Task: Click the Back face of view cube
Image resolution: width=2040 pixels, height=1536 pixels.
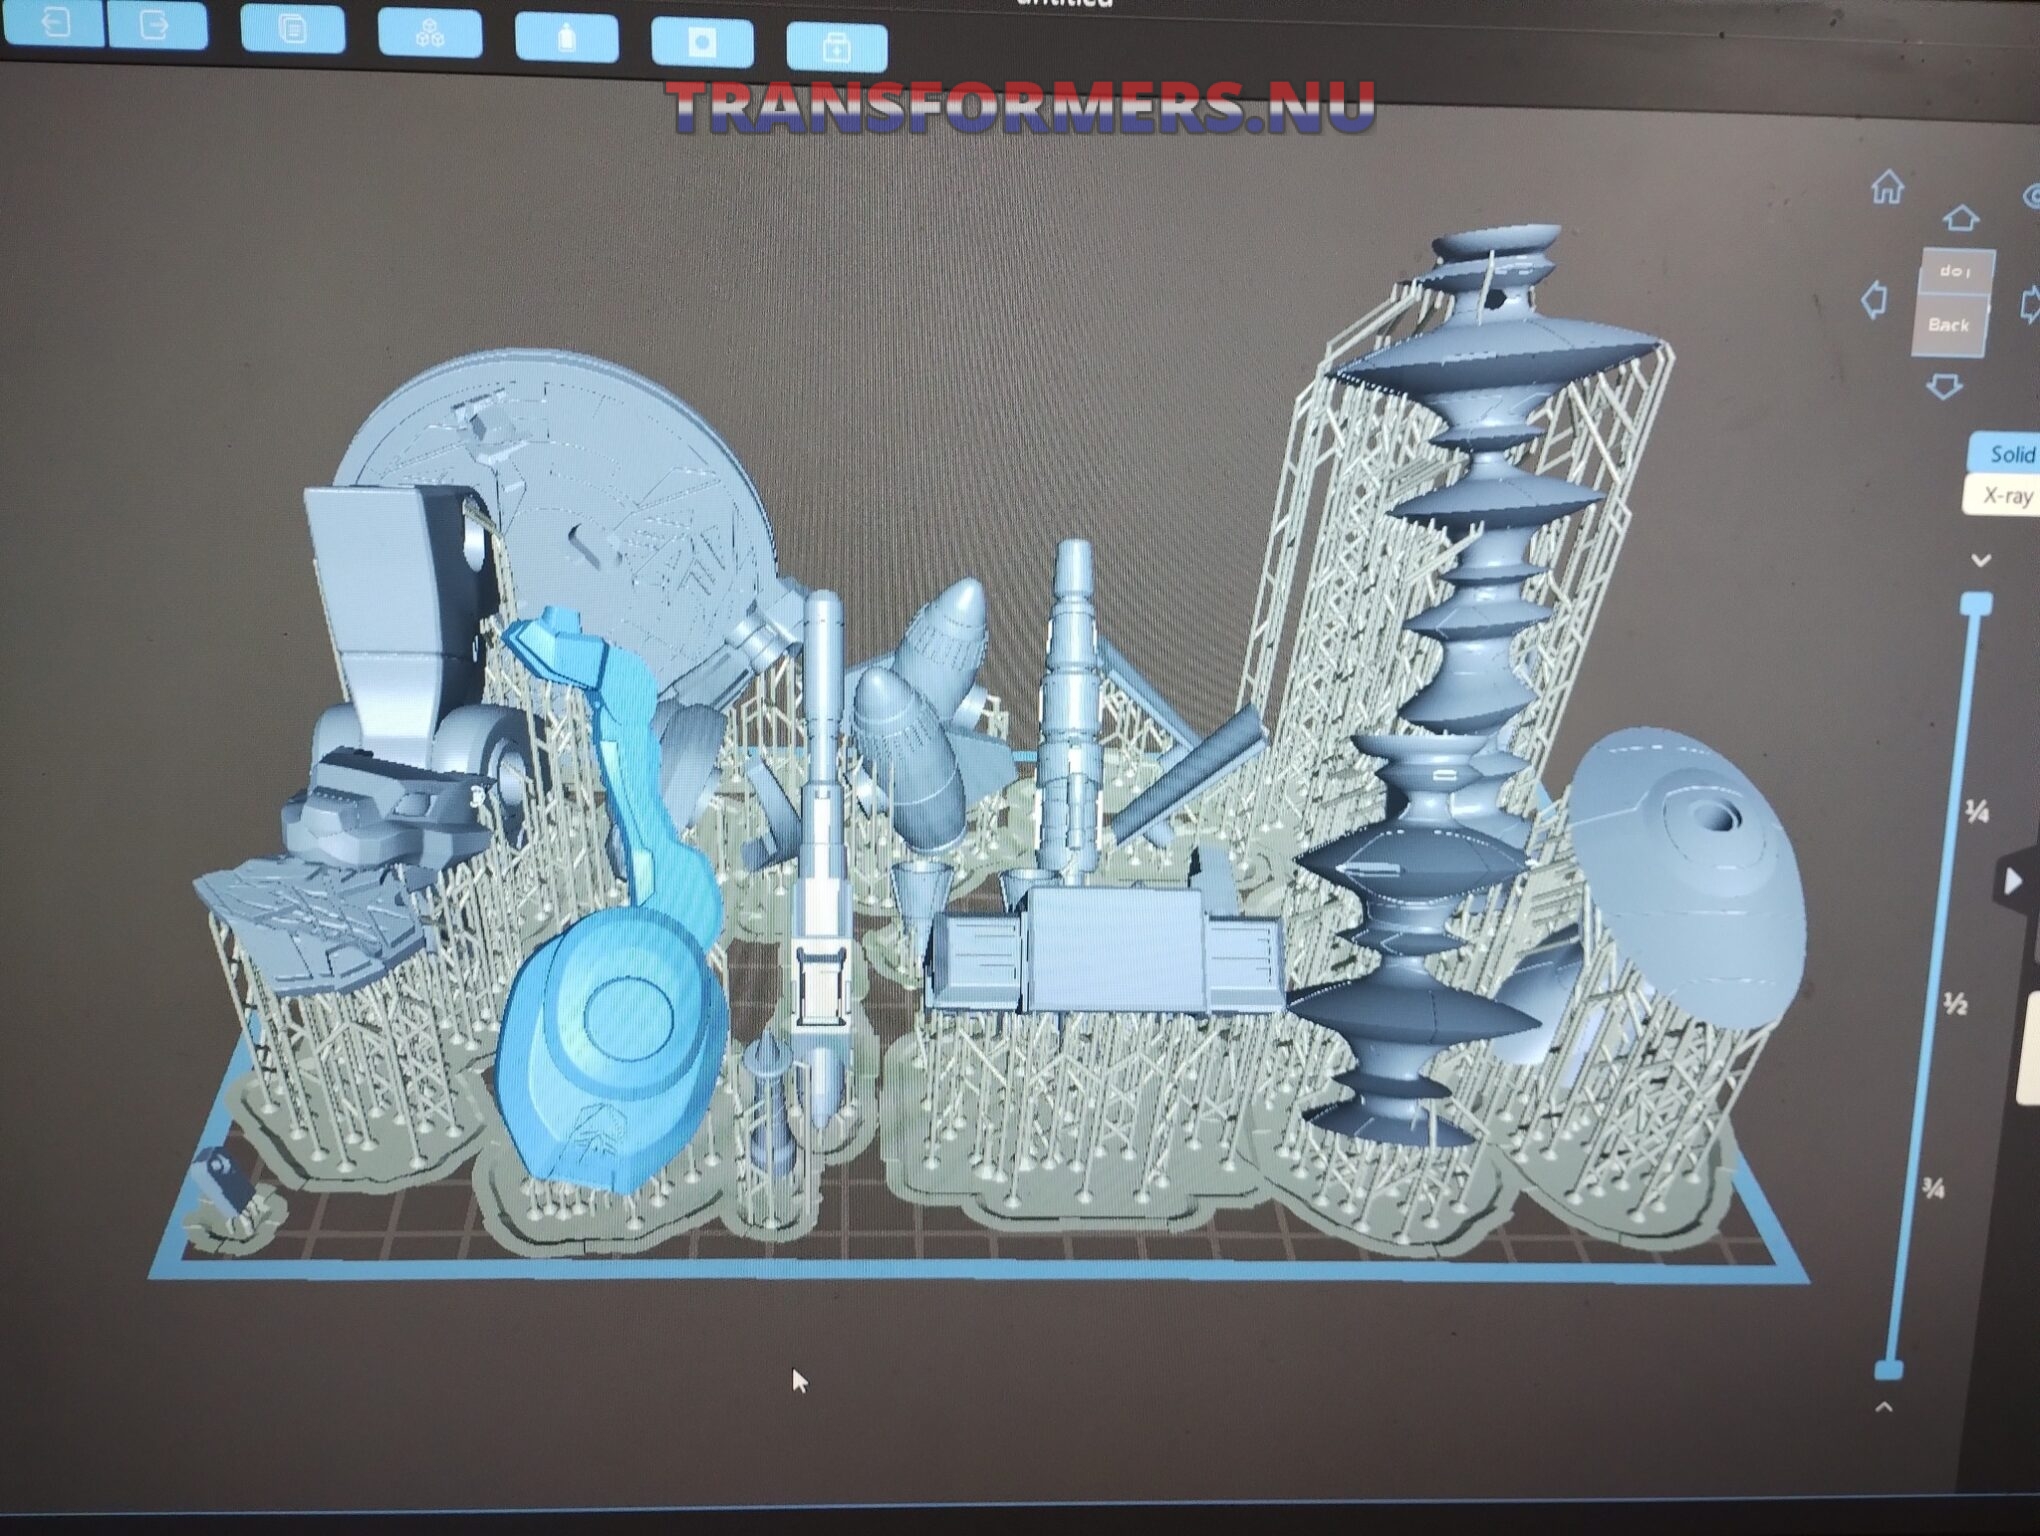Action: point(1948,325)
